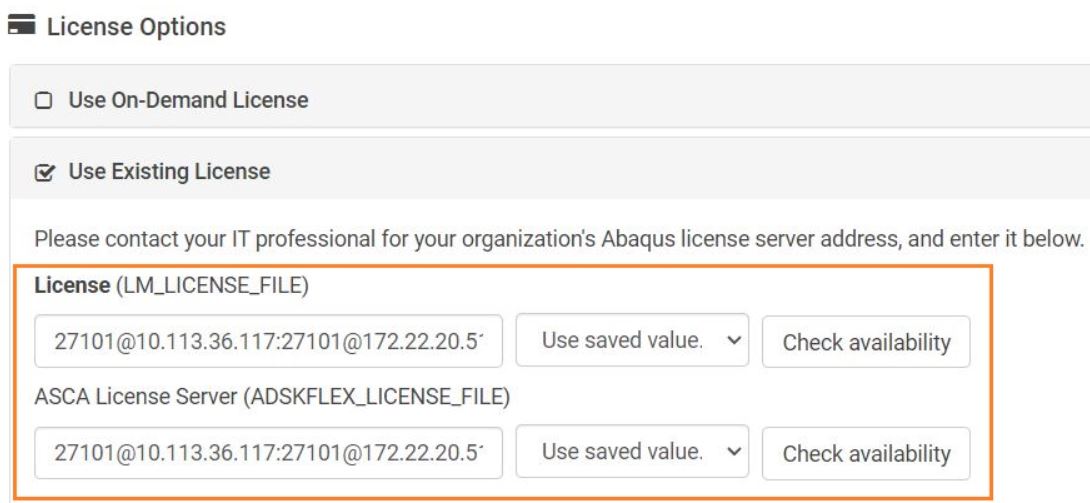Click the License Options heading text
This screenshot has width=1090, height=503.
coord(136,27)
